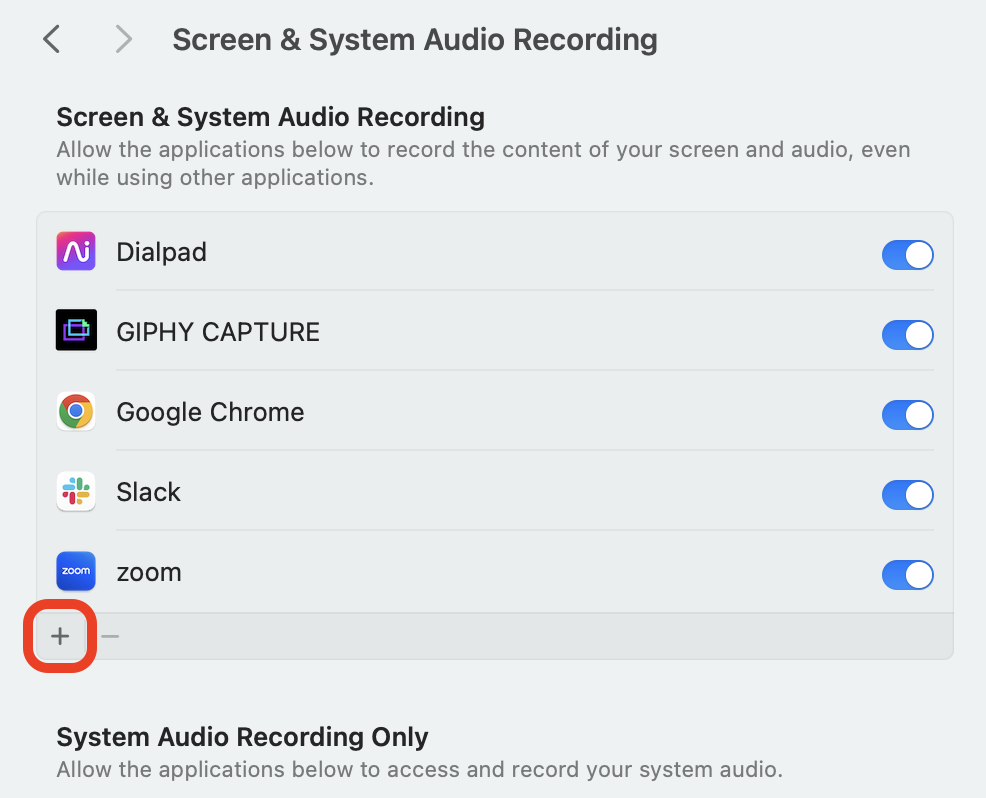Click the System Audio Recording Only heading
The image size is (986, 798).
(243, 737)
